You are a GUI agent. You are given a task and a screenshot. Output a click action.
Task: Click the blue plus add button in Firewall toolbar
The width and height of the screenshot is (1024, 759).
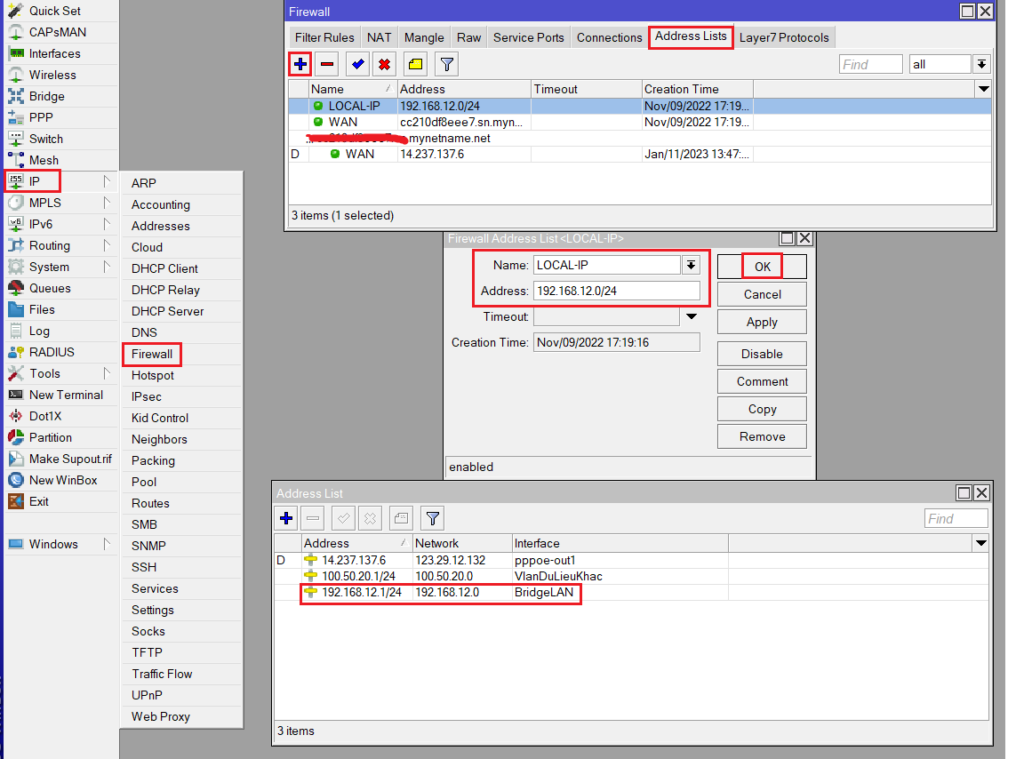pyautogui.click(x=301, y=65)
